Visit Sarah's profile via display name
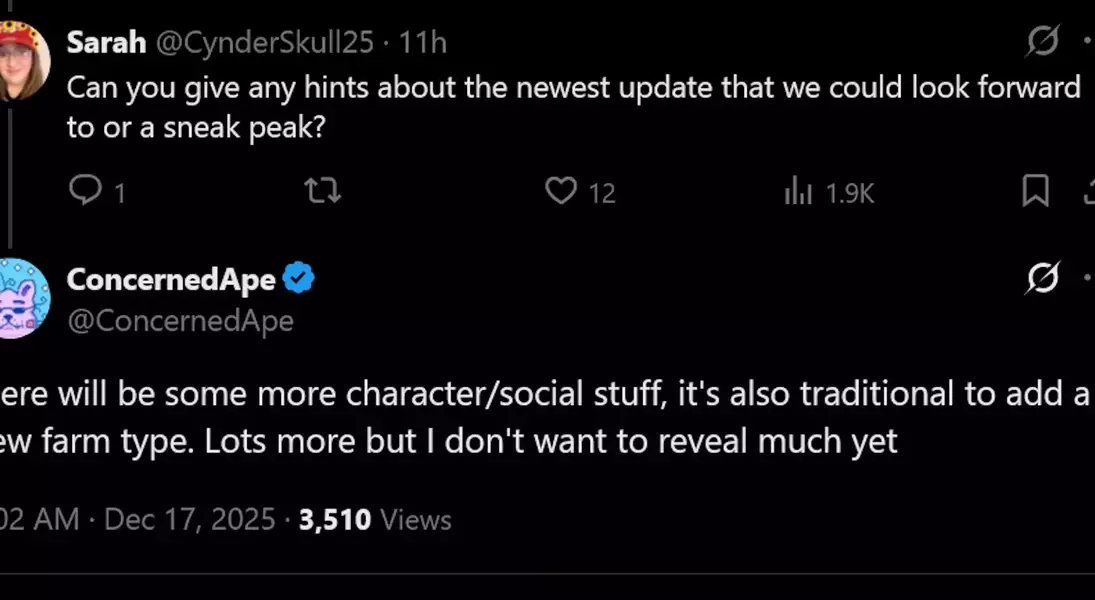The image size is (1095, 600). (106, 42)
